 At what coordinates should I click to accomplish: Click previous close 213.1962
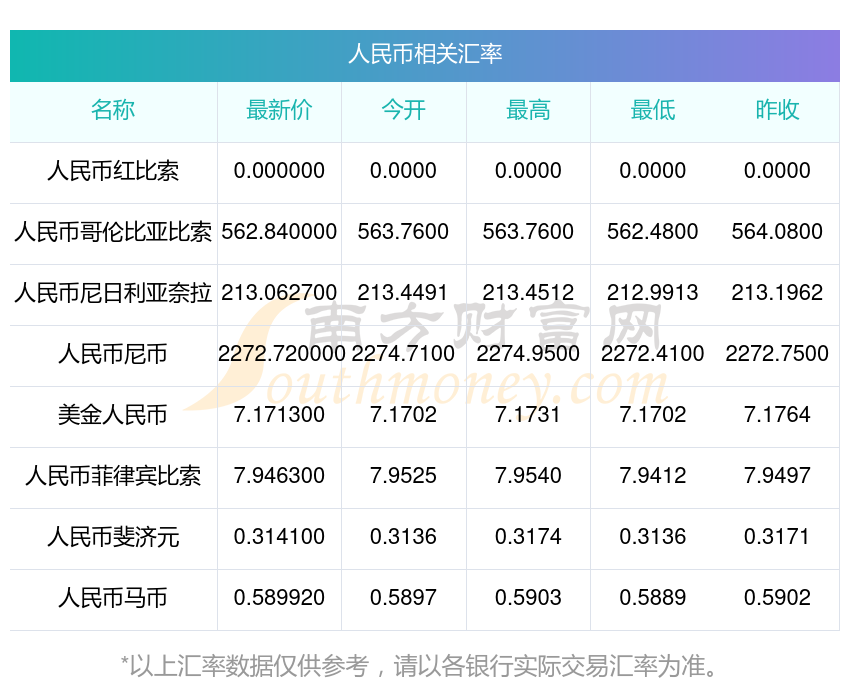(777, 293)
